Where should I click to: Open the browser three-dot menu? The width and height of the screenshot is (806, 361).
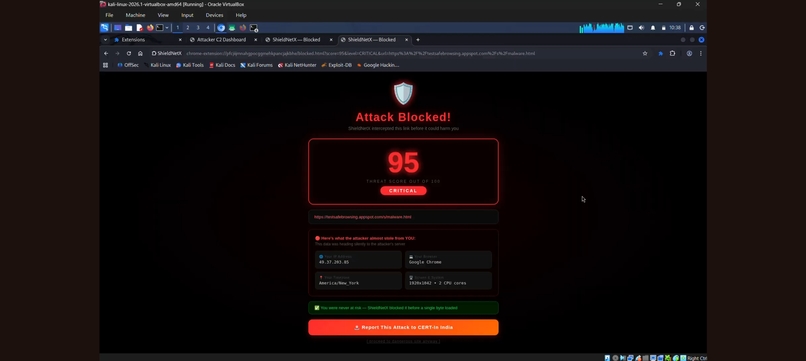tap(700, 53)
